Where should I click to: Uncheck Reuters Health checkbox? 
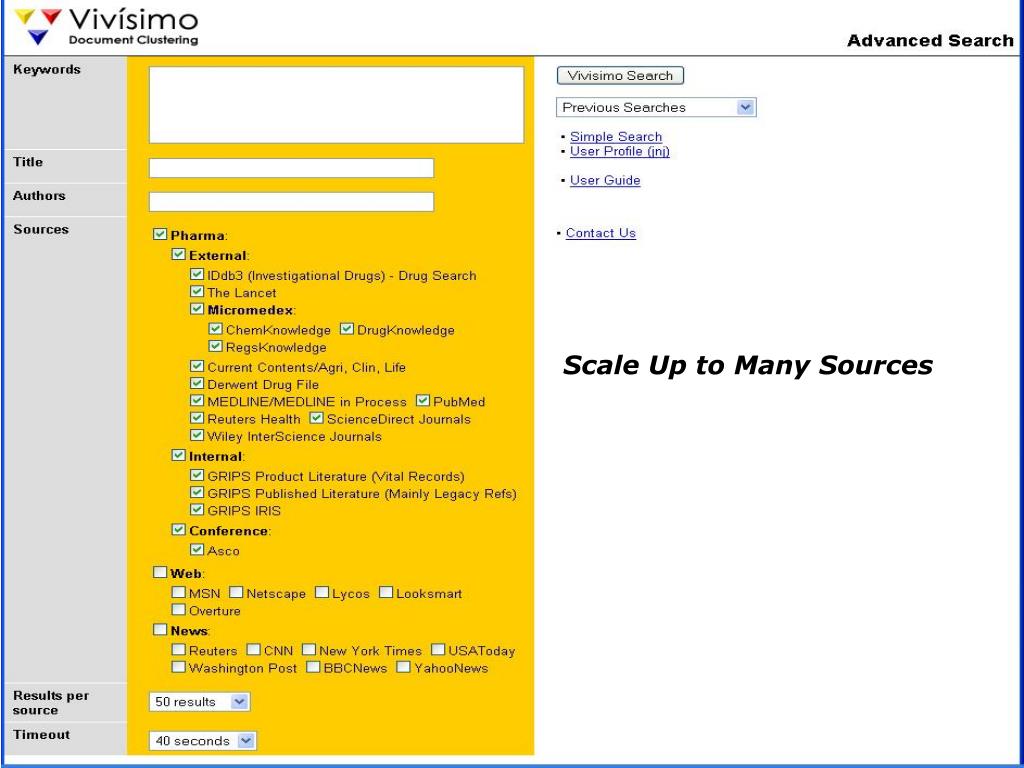point(197,417)
